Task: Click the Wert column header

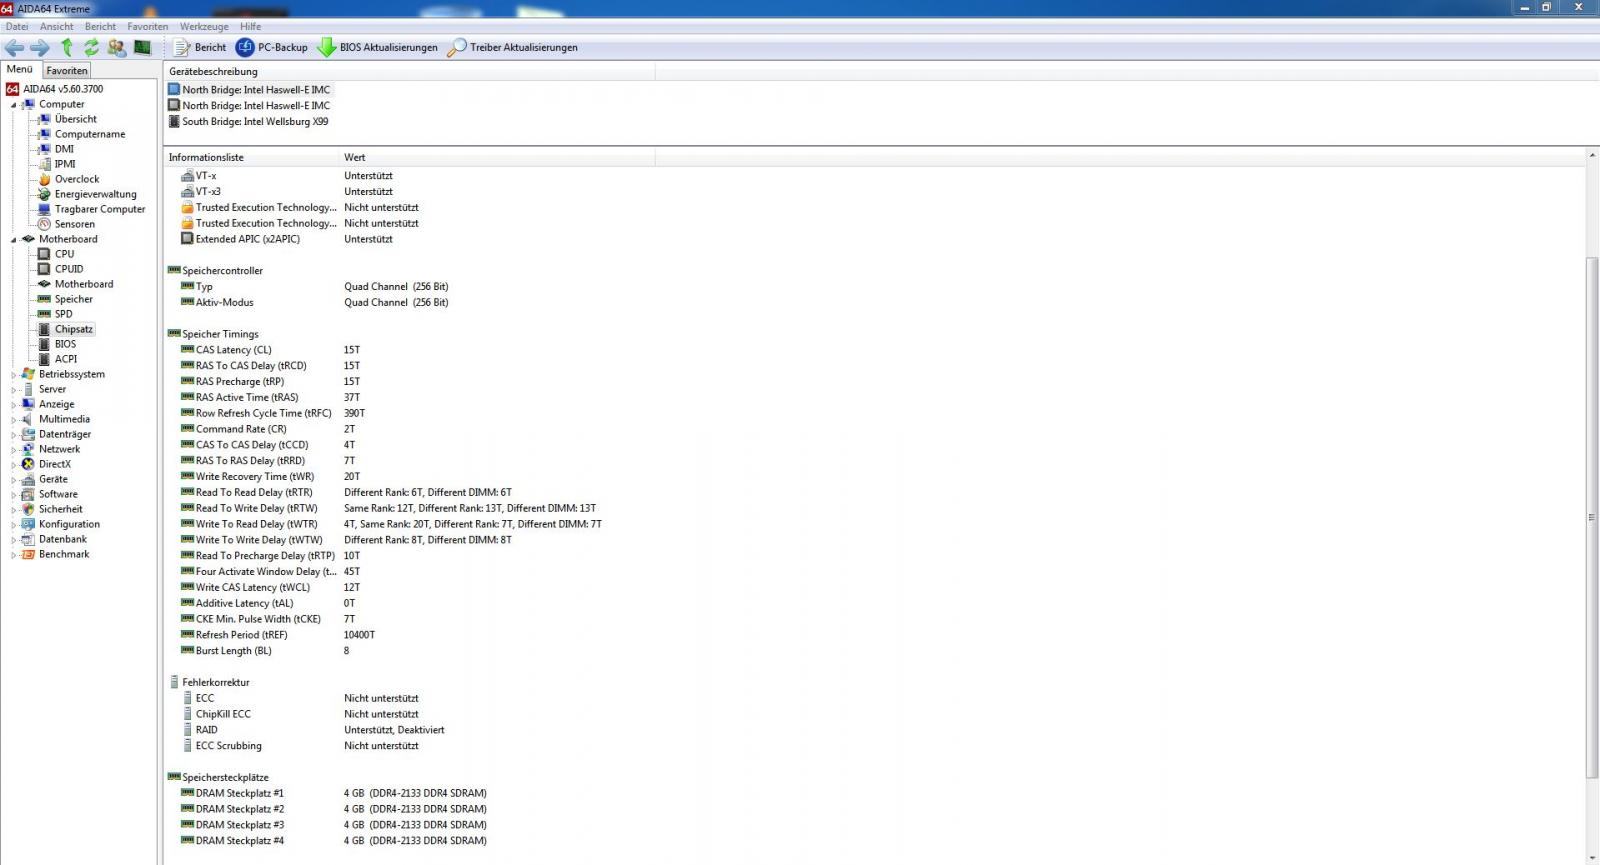Action: click(498, 157)
